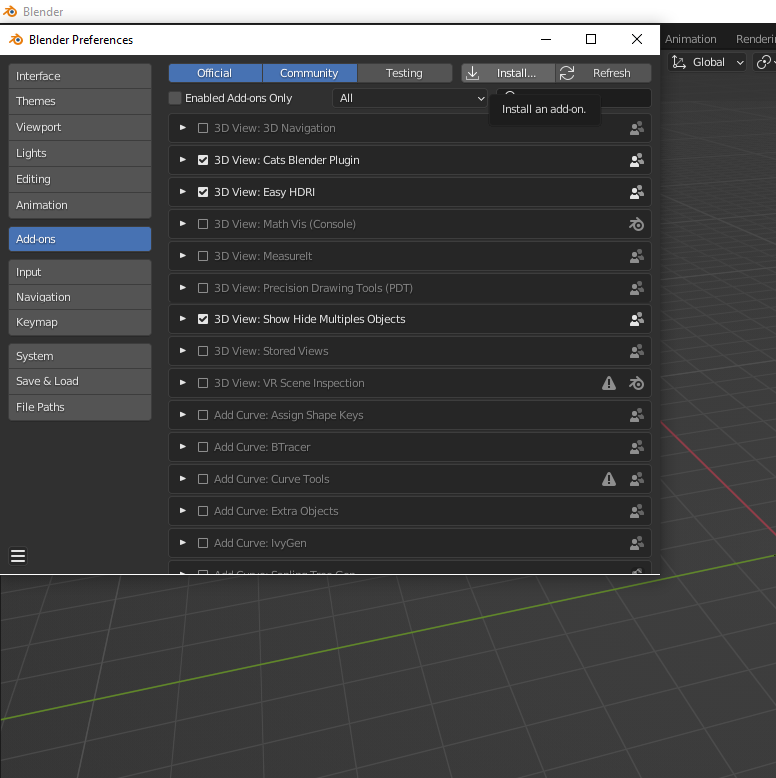This screenshot has height=778, width=776.
Task: Click the community icon on Easy HDRI row
Action: pyautogui.click(x=636, y=192)
